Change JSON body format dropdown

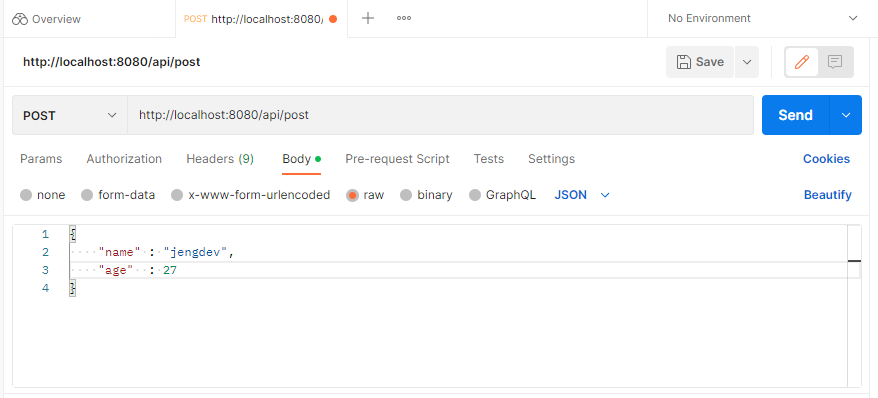pyautogui.click(x=582, y=195)
